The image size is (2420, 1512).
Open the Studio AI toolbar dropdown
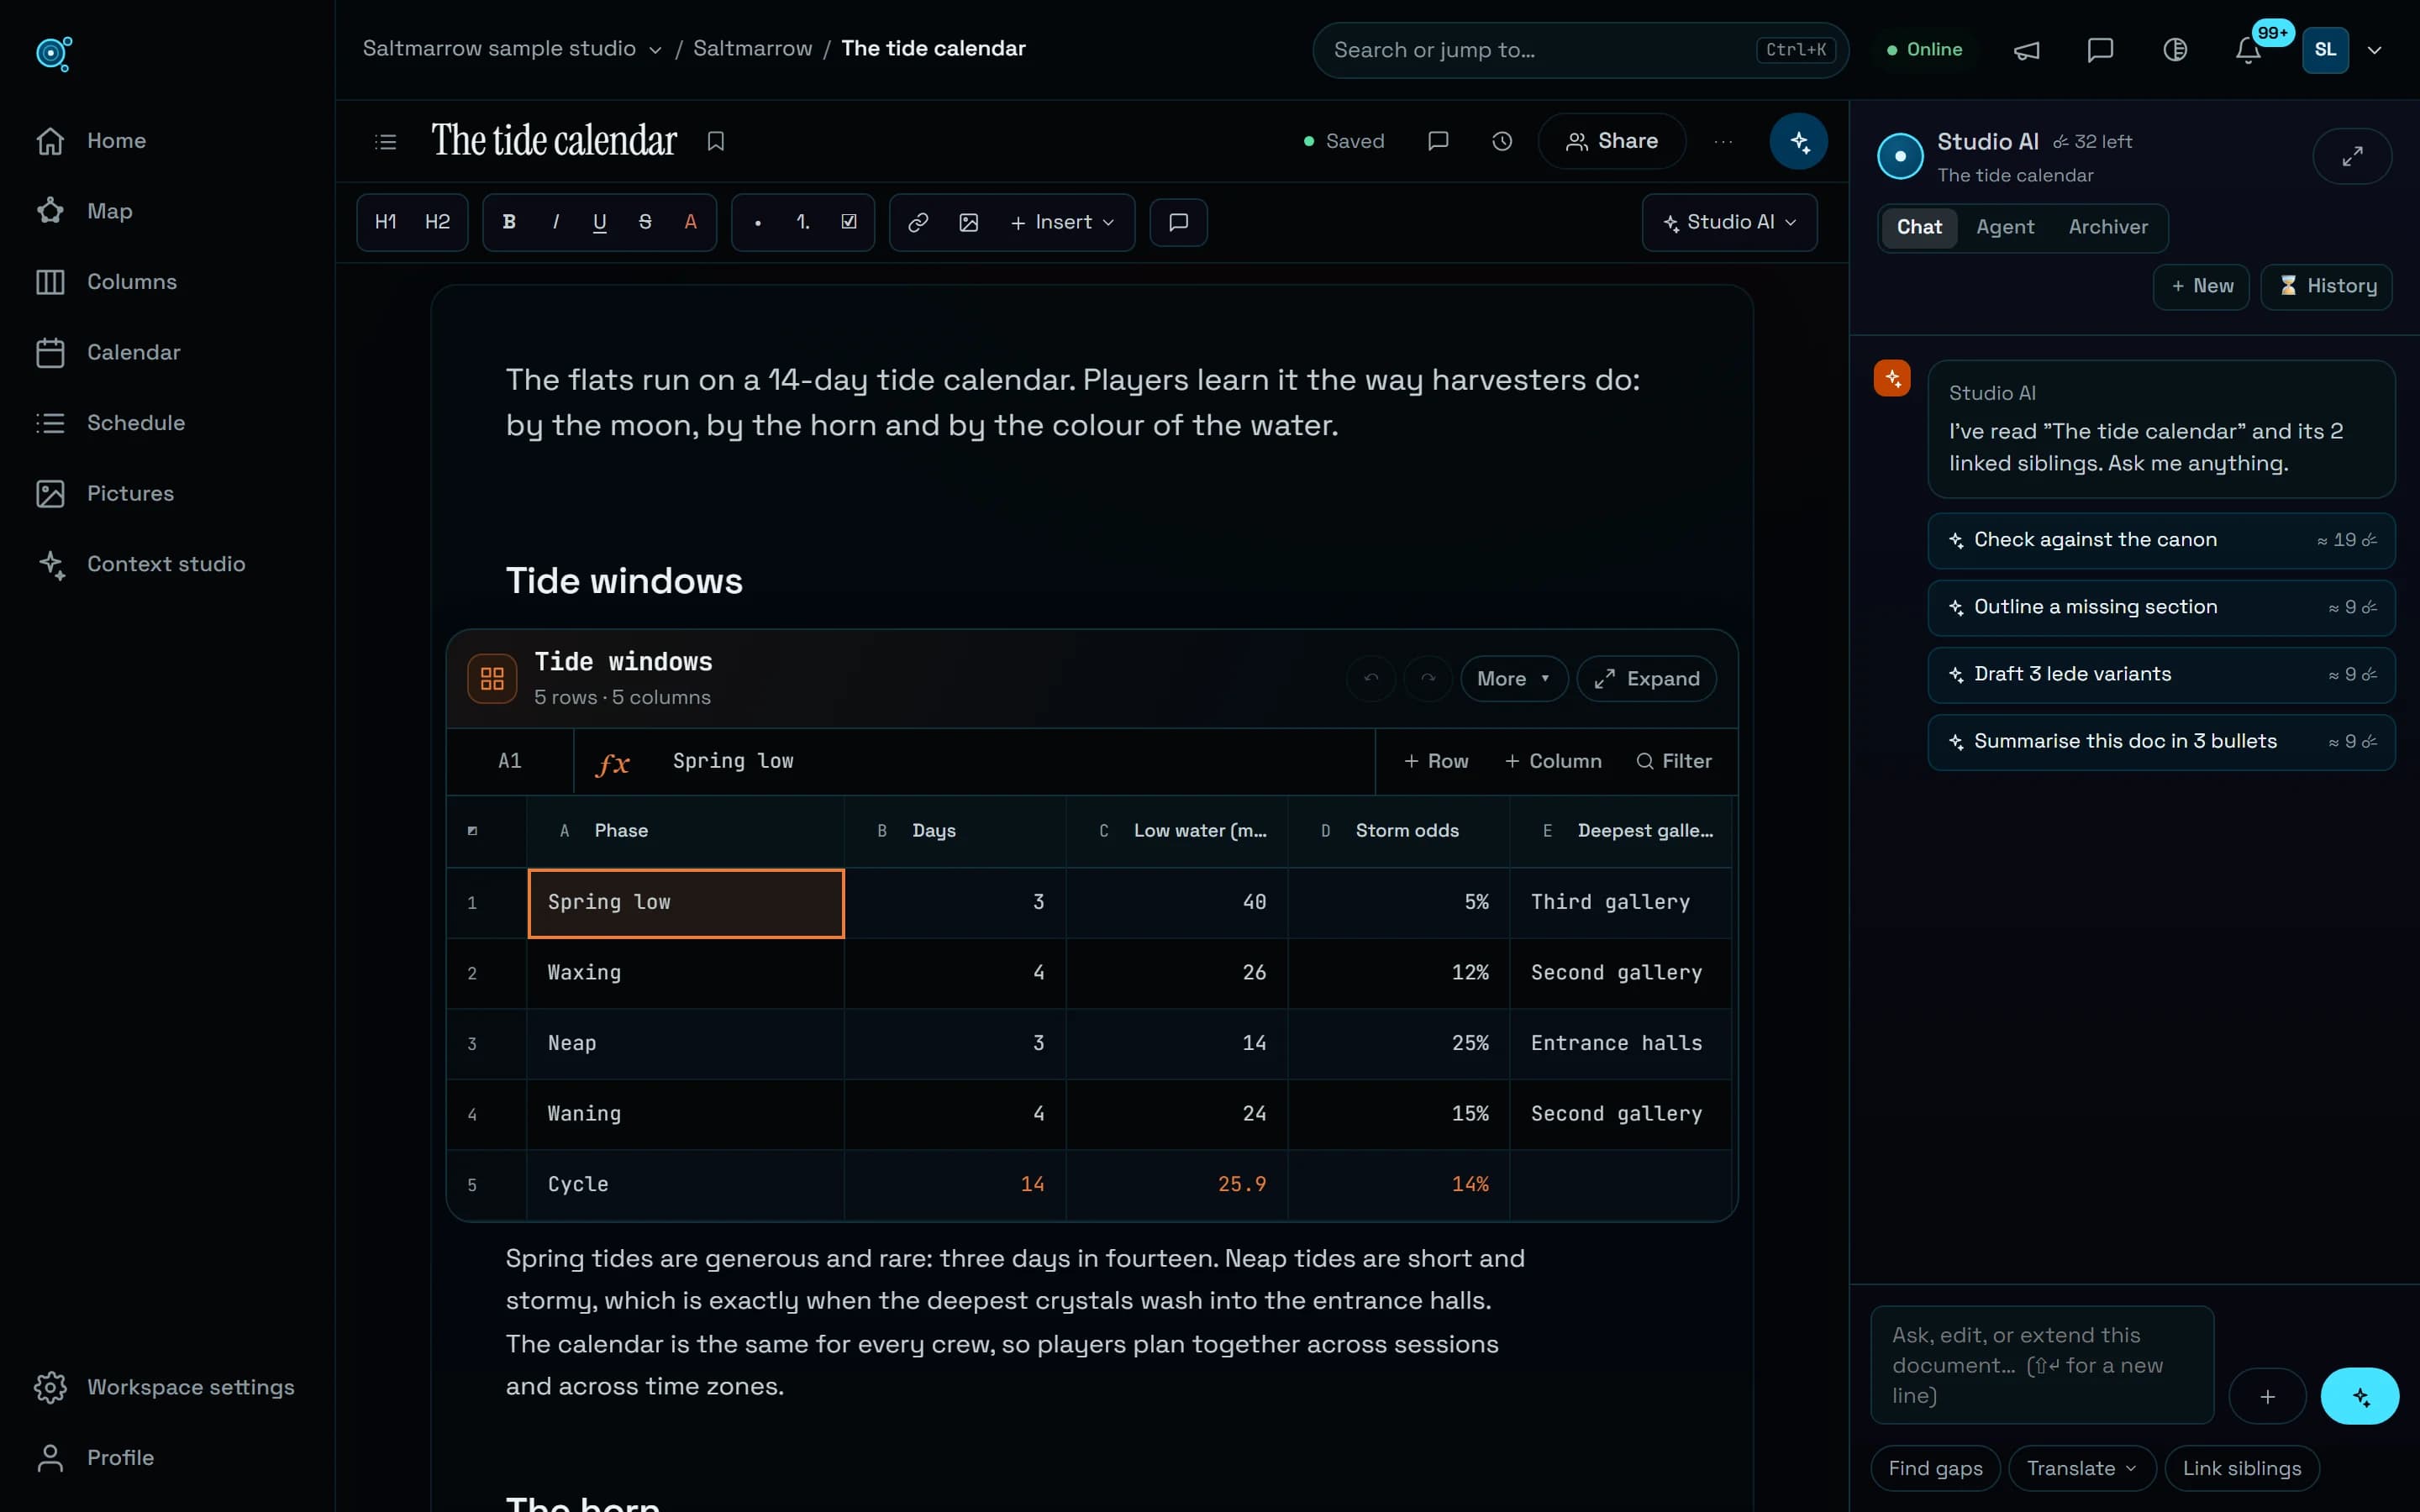pyautogui.click(x=1729, y=222)
